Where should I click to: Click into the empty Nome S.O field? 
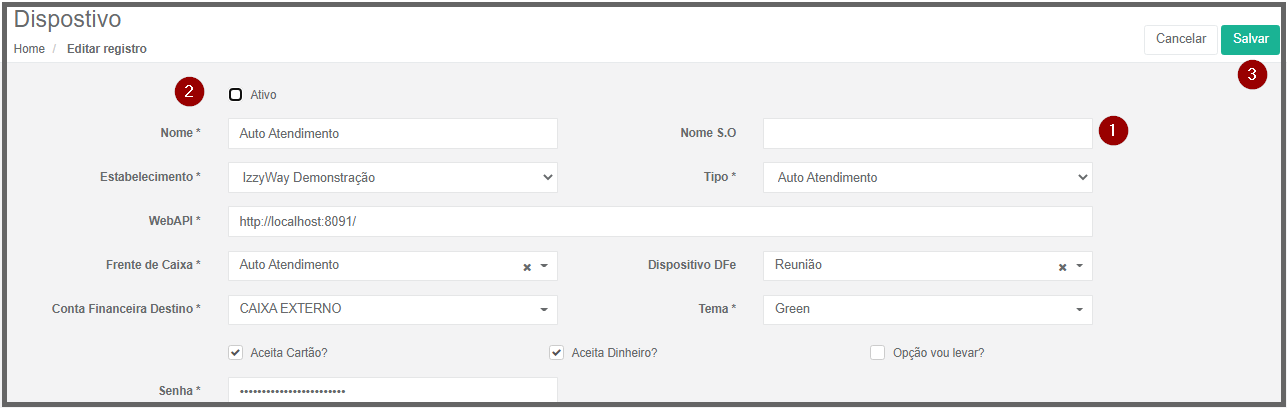[x=928, y=133]
